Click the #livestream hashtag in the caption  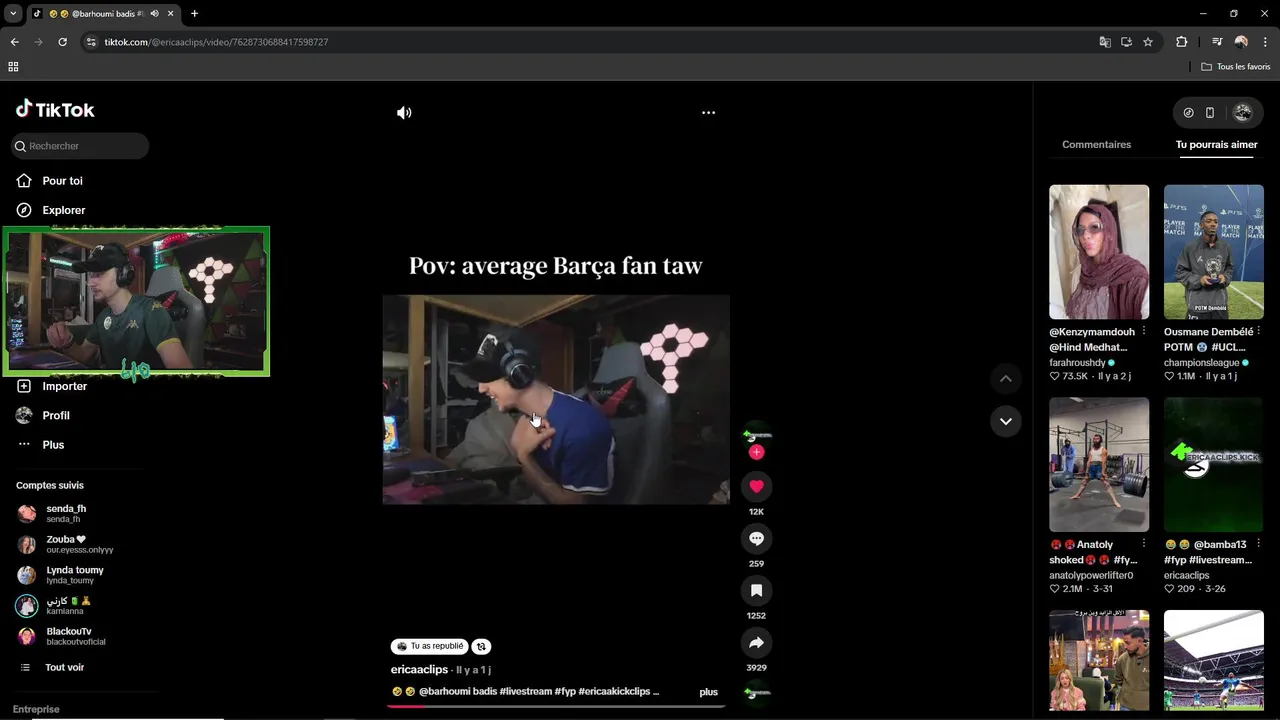526,691
